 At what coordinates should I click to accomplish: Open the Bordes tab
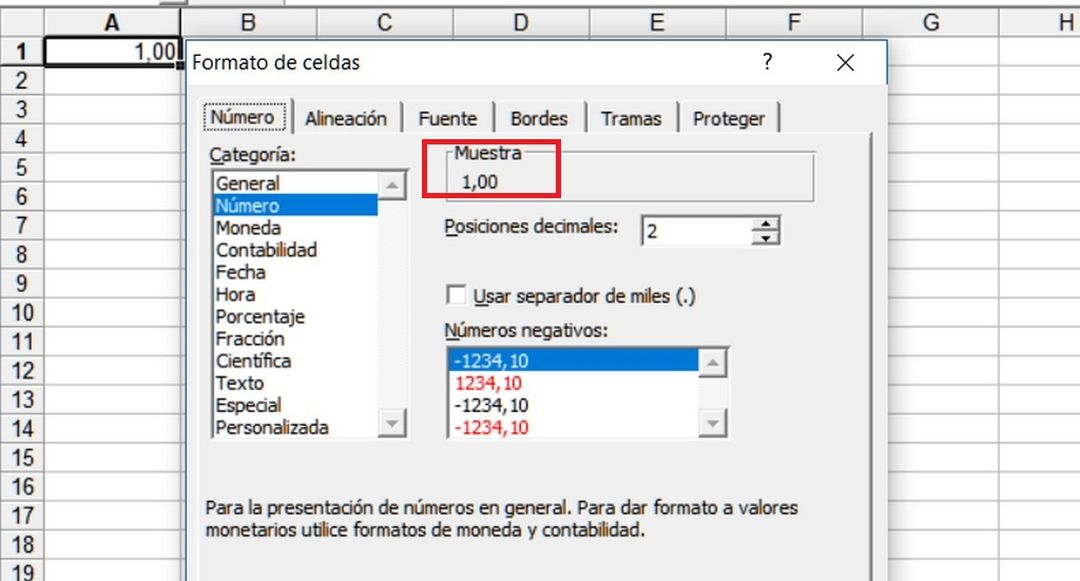(538, 117)
